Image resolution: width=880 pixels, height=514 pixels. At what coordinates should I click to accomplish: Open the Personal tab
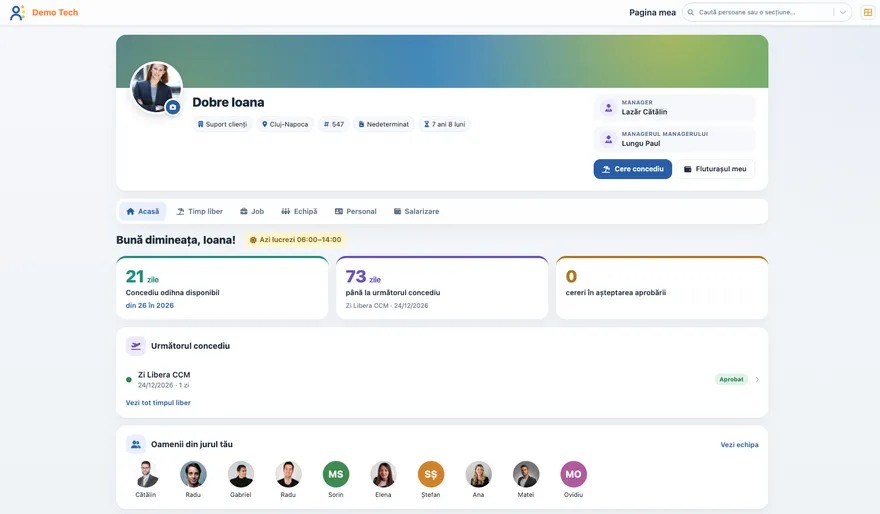click(356, 212)
